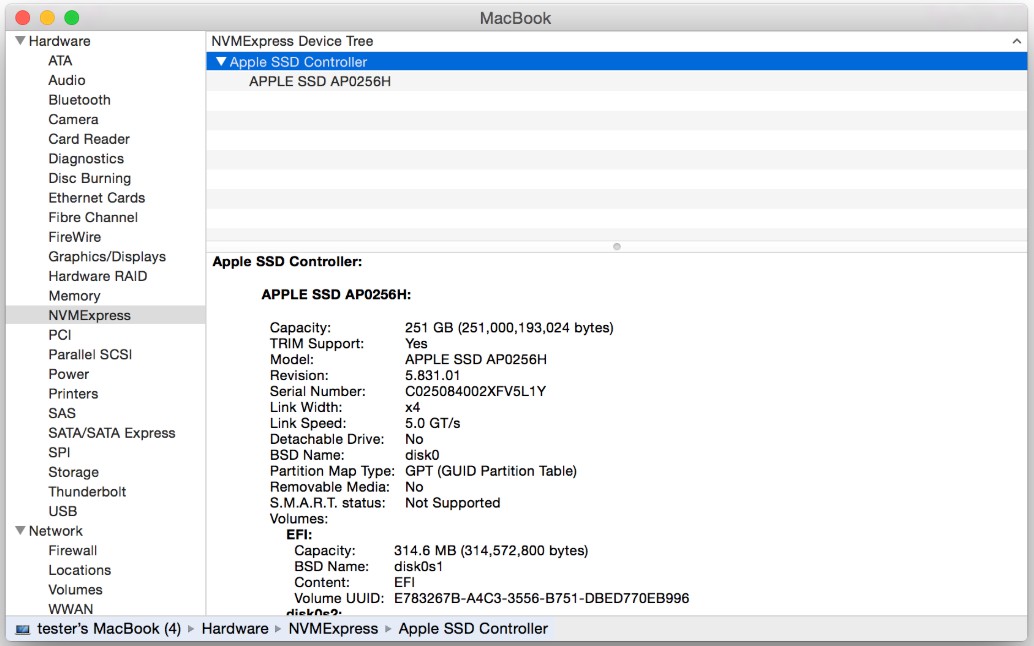
Task: Close the MacBook window with red button
Action: pyautogui.click(x=22, y=18)
